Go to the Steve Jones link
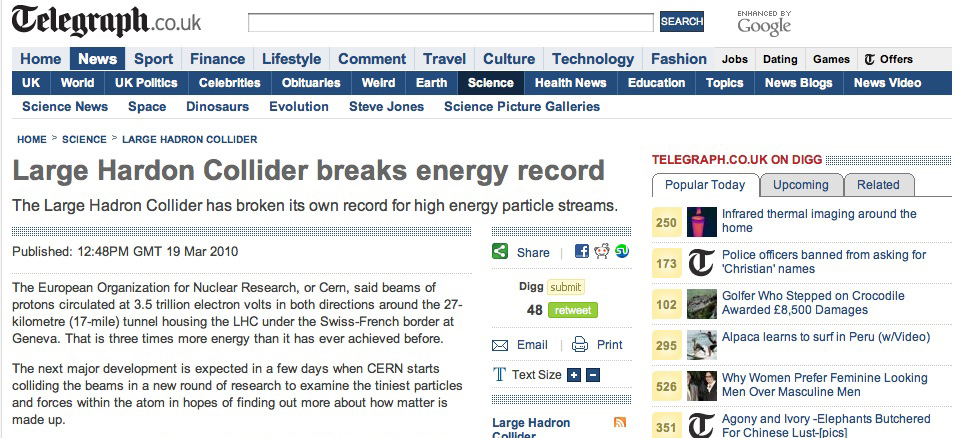Image resolution: width=962 pixels, height=438 pixels. [387, 107]
